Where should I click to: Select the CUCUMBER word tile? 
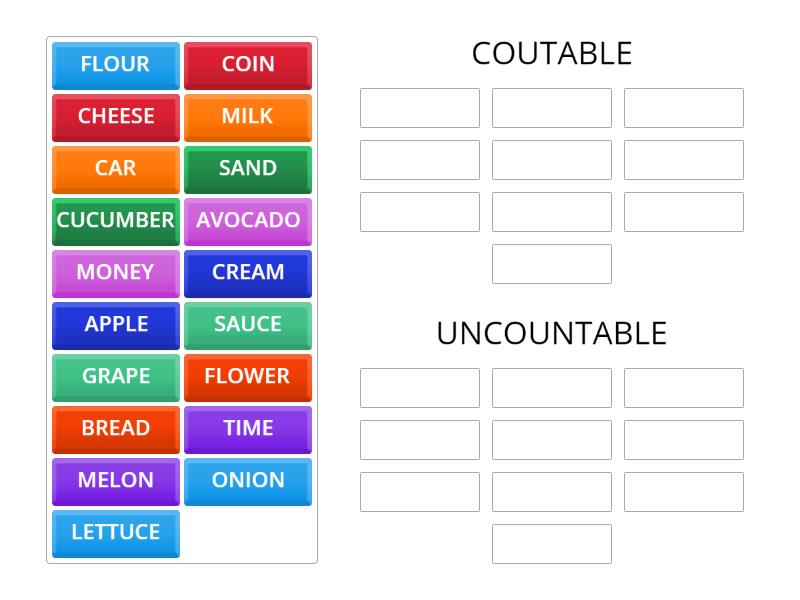click(x=115, y=221)
